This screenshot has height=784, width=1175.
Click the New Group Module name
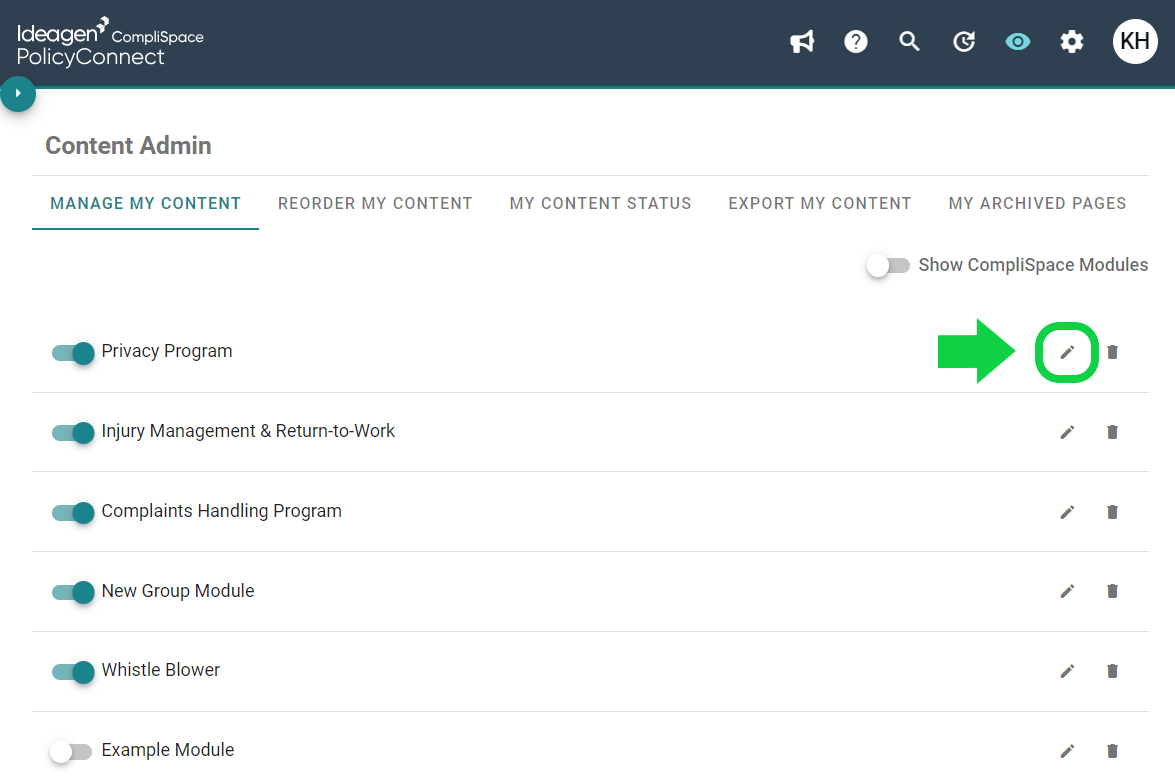[x=178, y=591]
